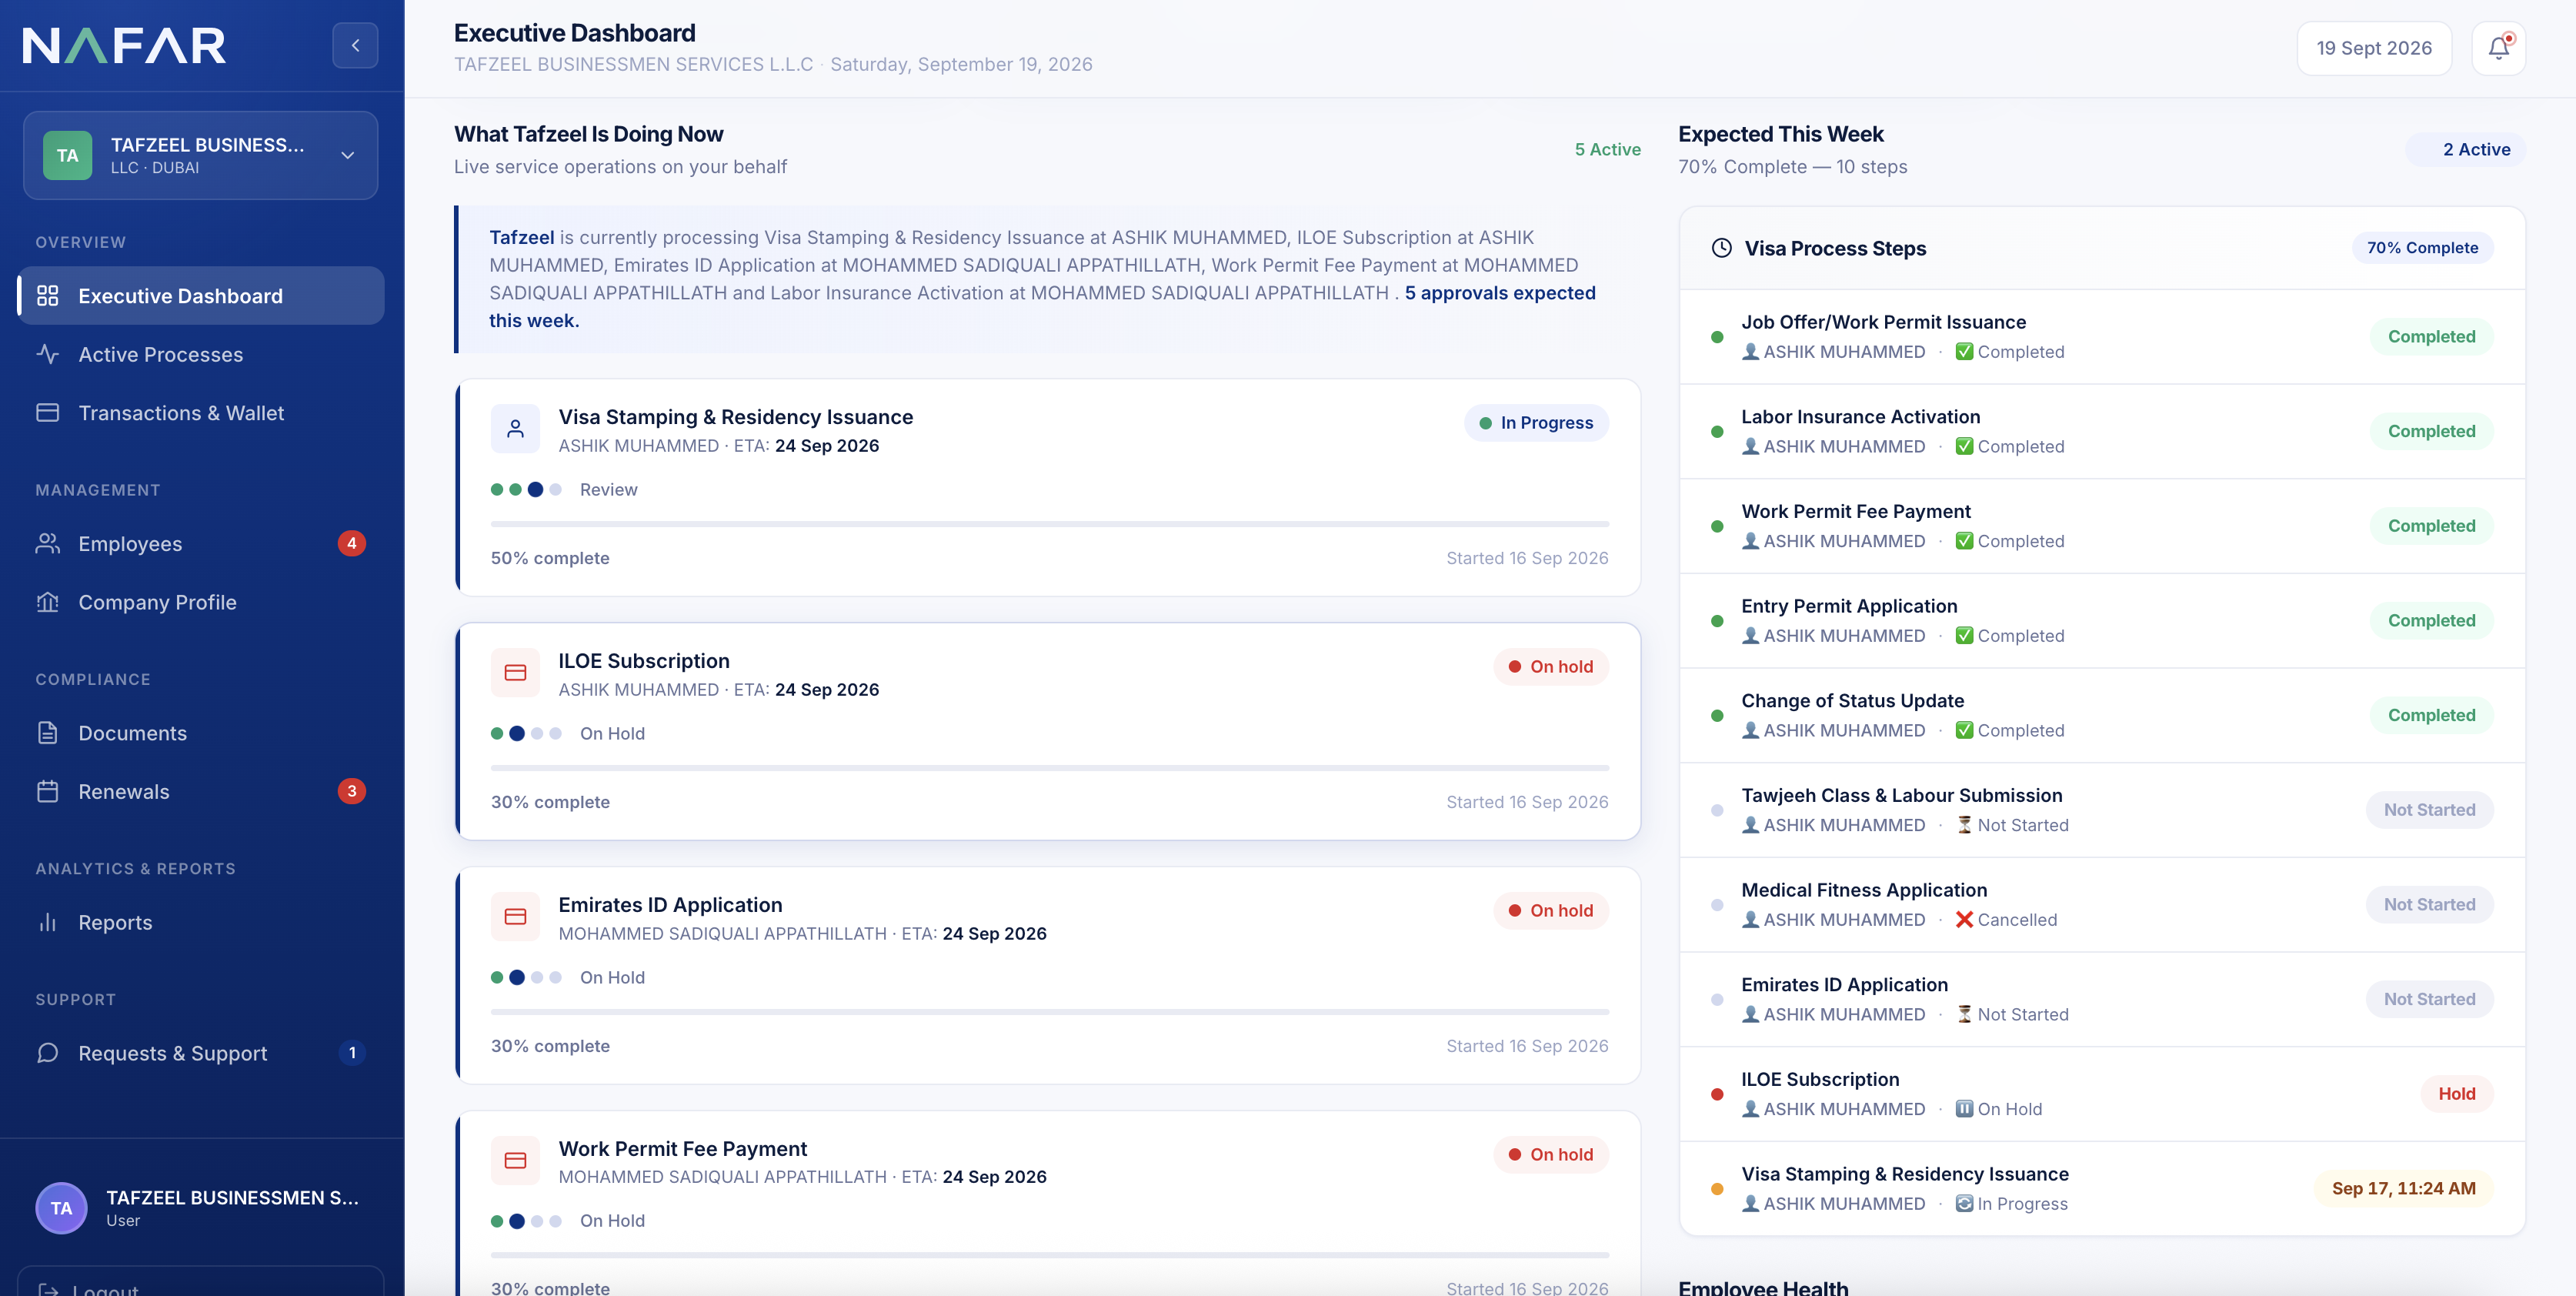The image size is (2576, 1296).
Task: Navigate to Employees
Action: click(200, 543)
